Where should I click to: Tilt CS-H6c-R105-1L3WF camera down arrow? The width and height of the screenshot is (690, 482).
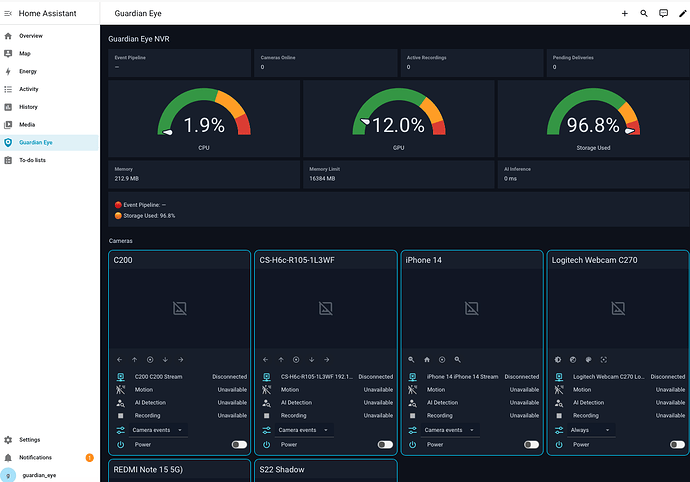click(x=312, y=360)
